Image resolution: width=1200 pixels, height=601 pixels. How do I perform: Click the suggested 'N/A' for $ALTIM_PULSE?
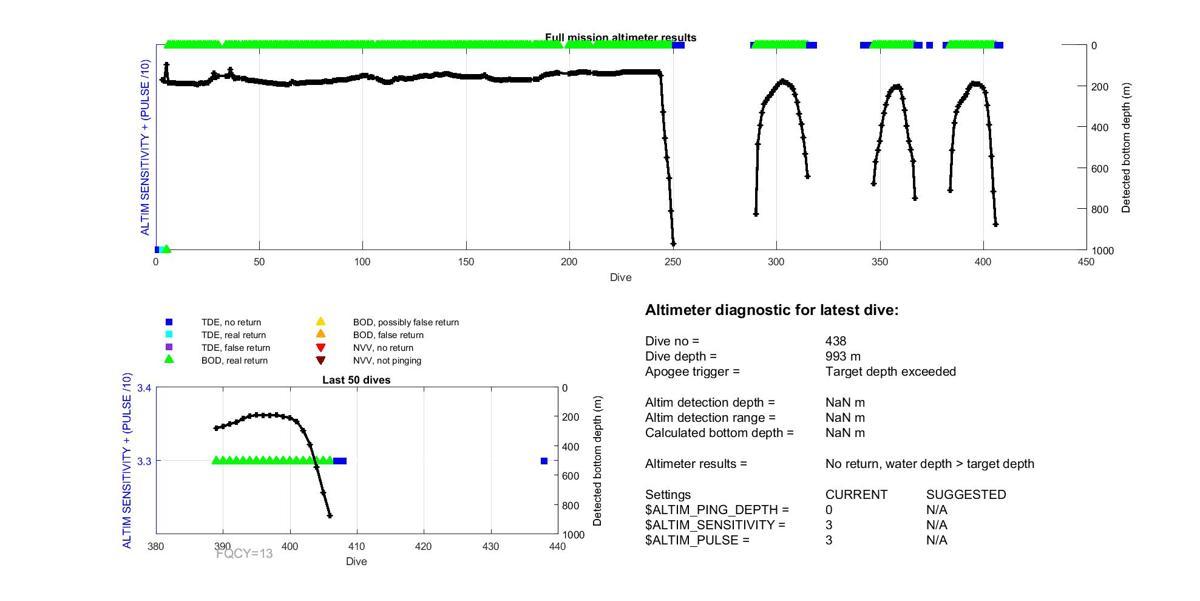click(937, 540)
